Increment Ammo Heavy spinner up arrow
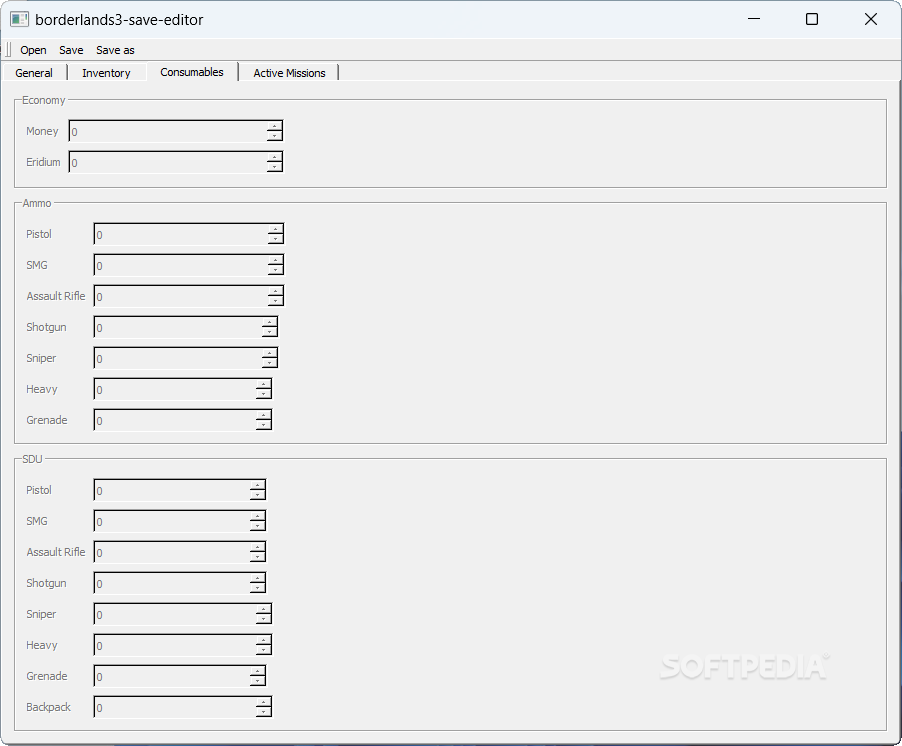Image resolution: width=902 pixels, height=746 pixels. pos(264,384)
